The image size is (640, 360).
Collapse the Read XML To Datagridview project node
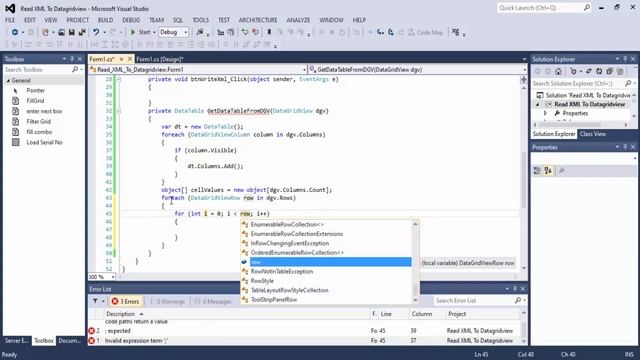(538, 104)
